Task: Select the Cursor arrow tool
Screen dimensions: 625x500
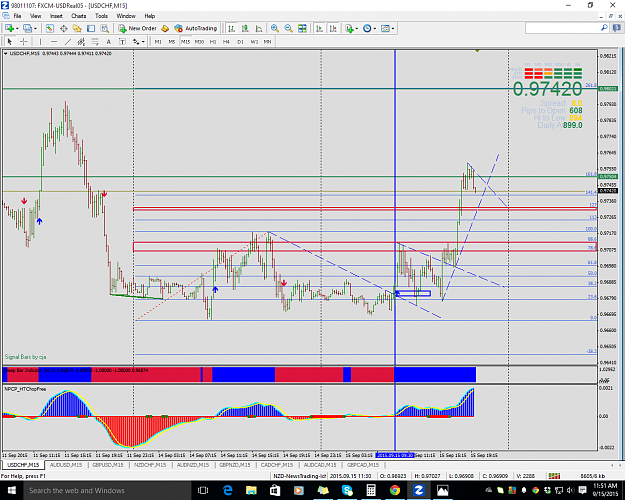Action: 10,41
